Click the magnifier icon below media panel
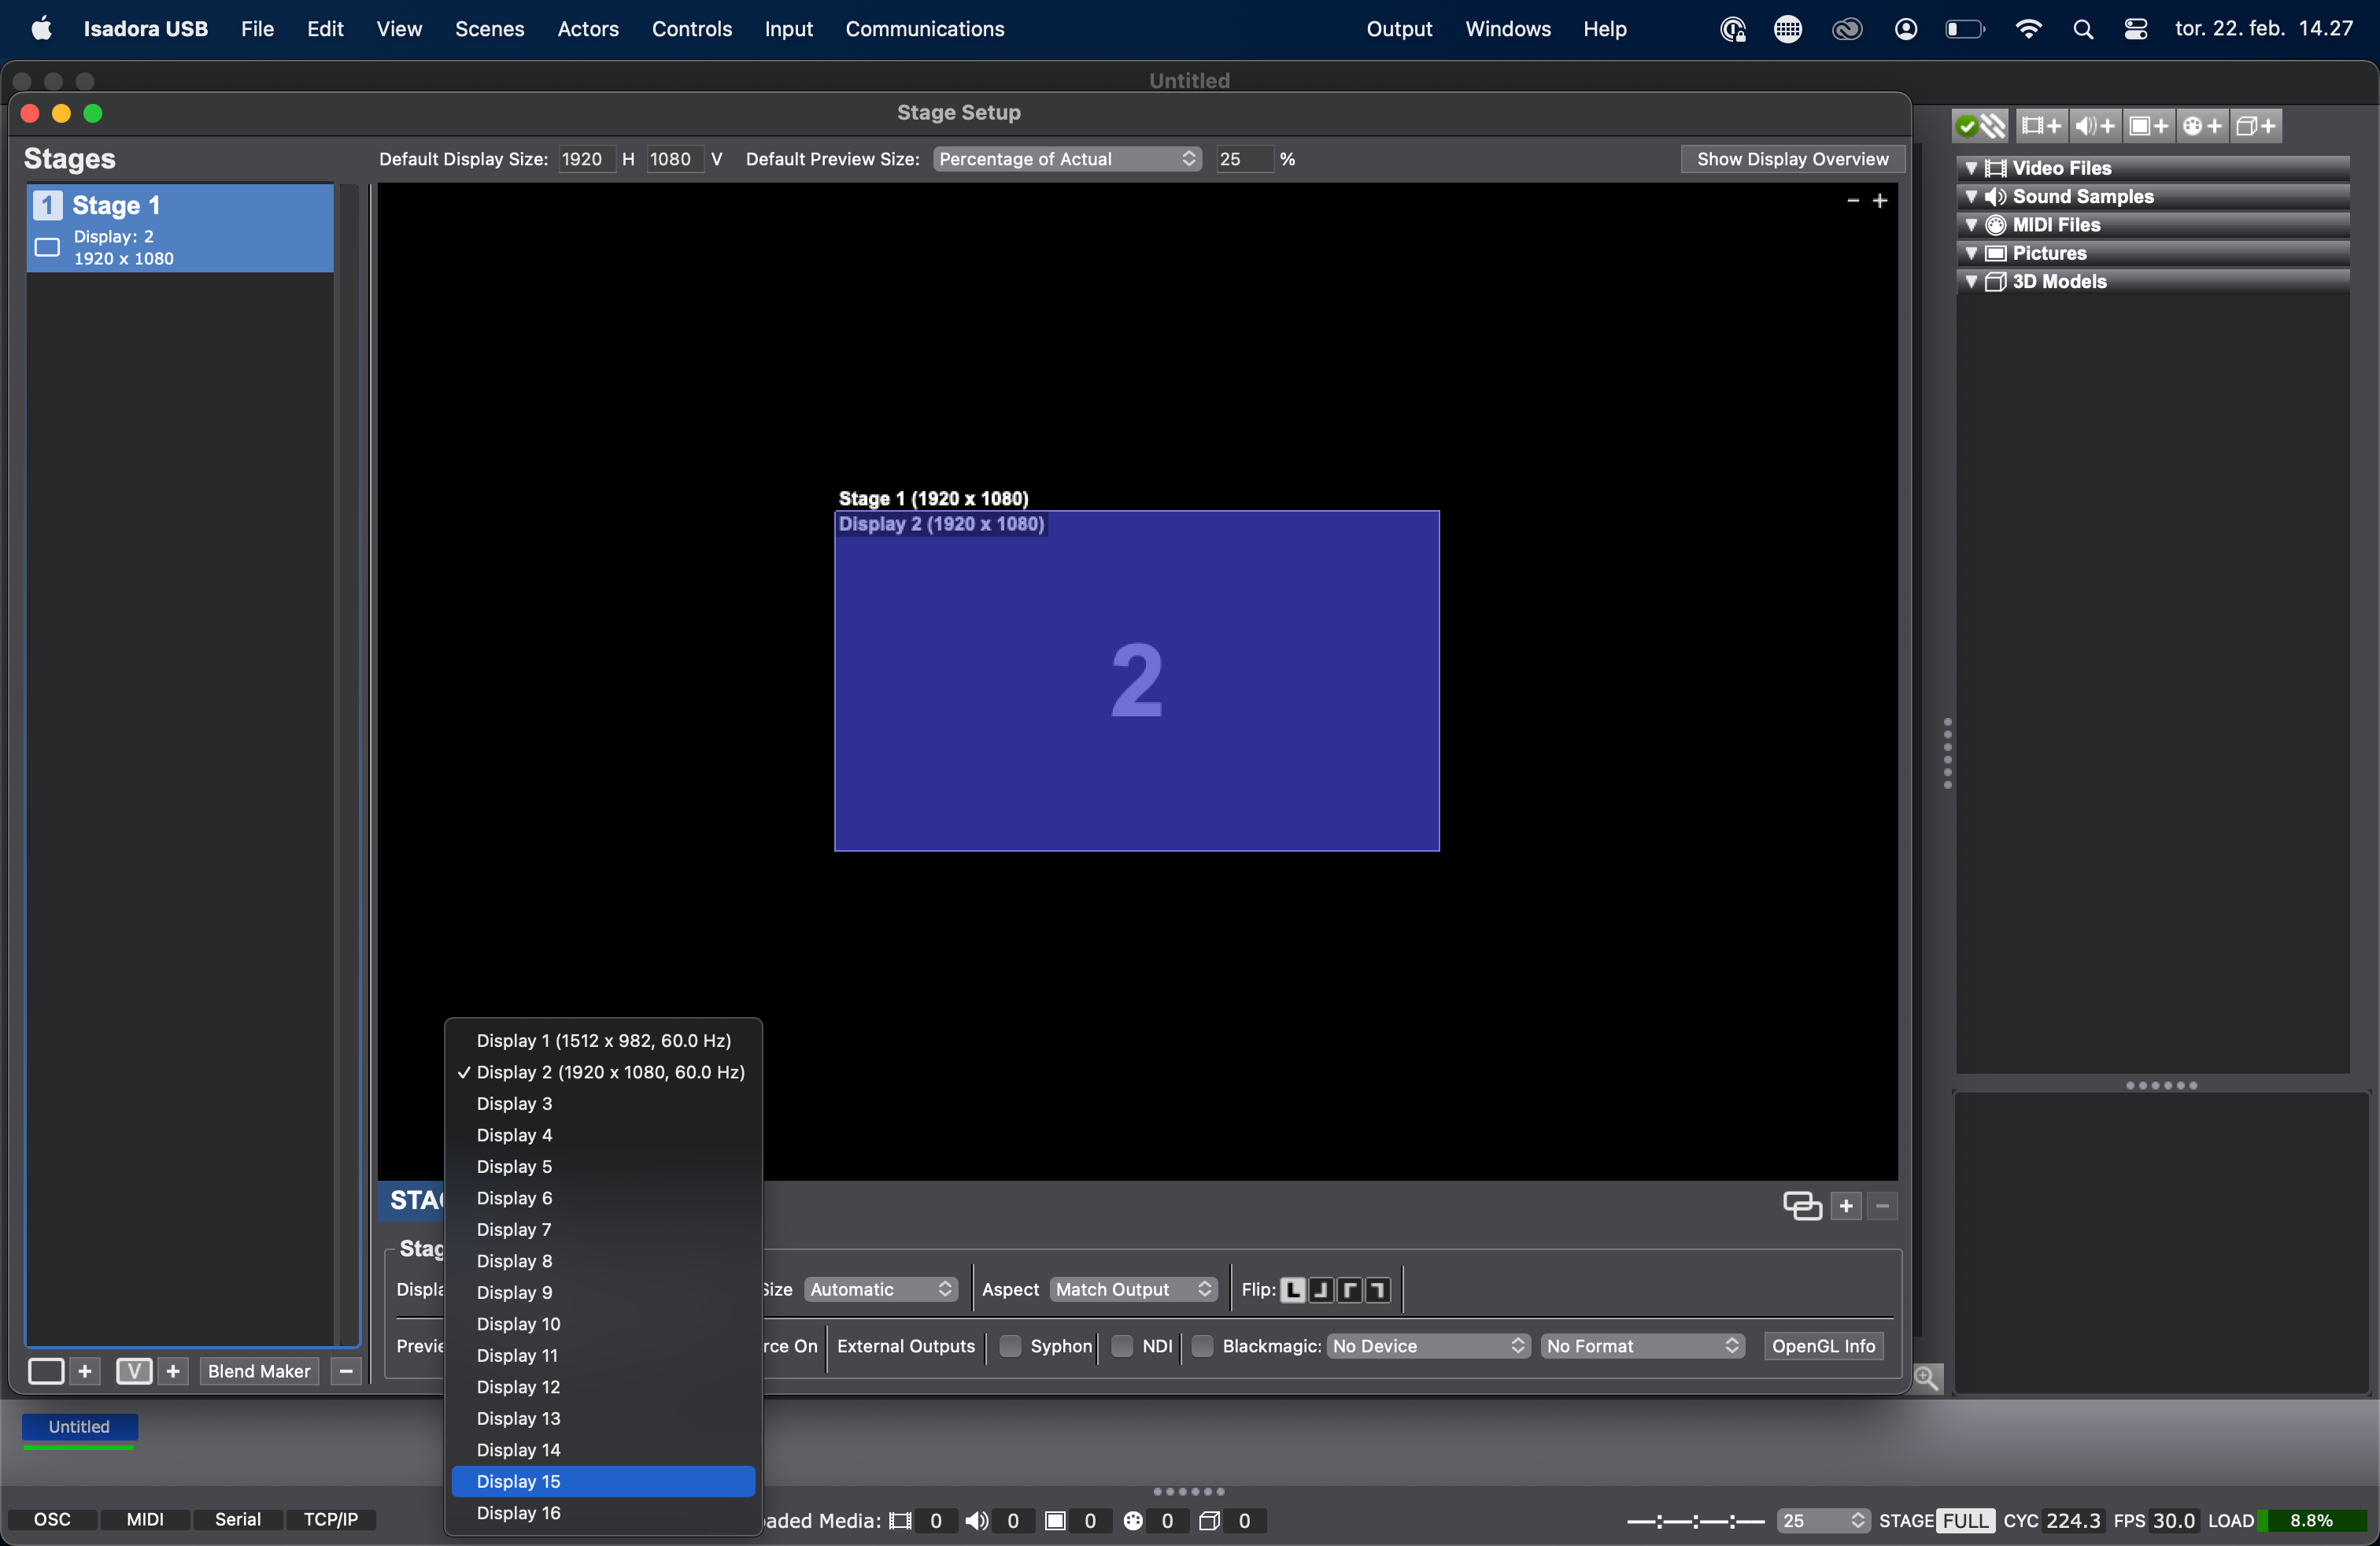 click(1927, 1378)
